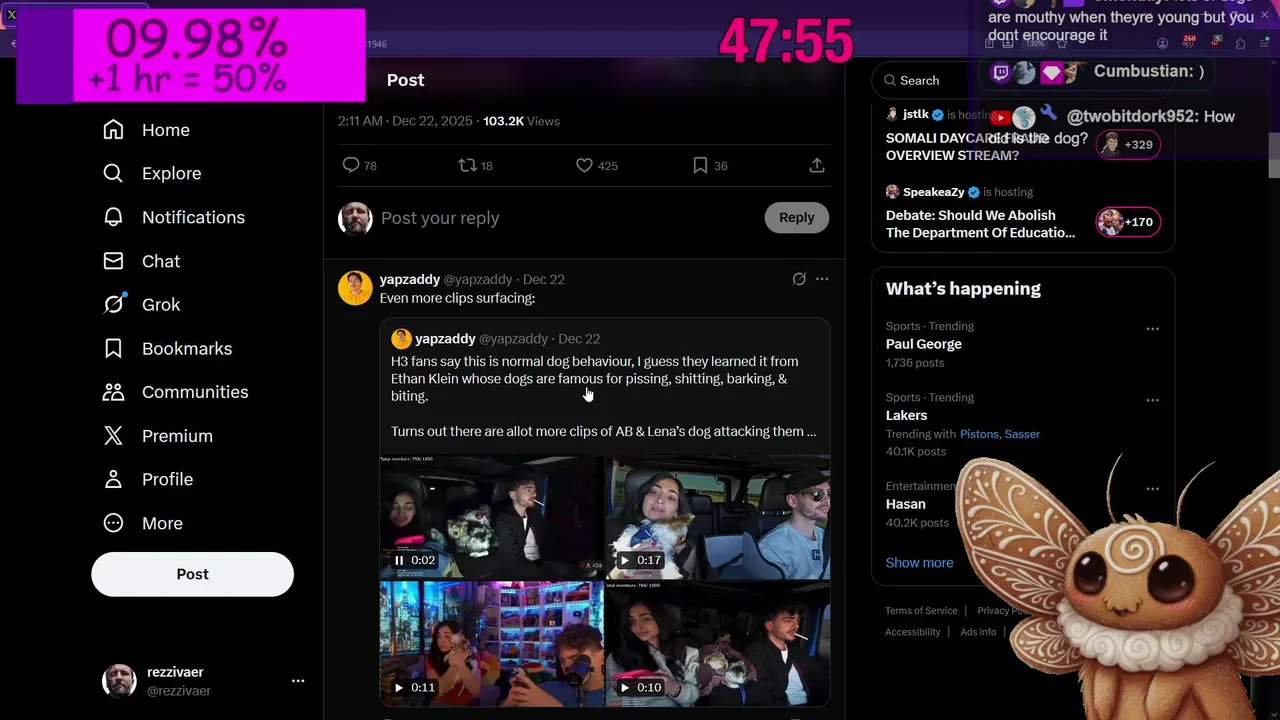Click the Home house icon
1280x720 pixels.
coord(113,130)
